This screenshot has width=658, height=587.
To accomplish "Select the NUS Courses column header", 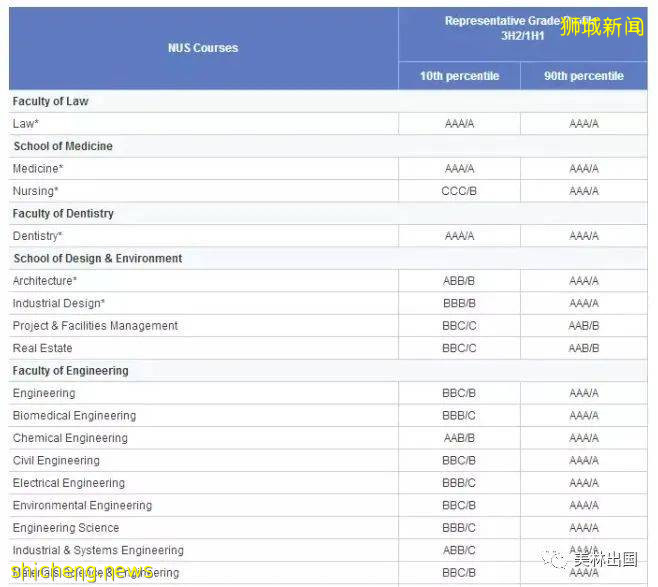I will tap(203, 48).
